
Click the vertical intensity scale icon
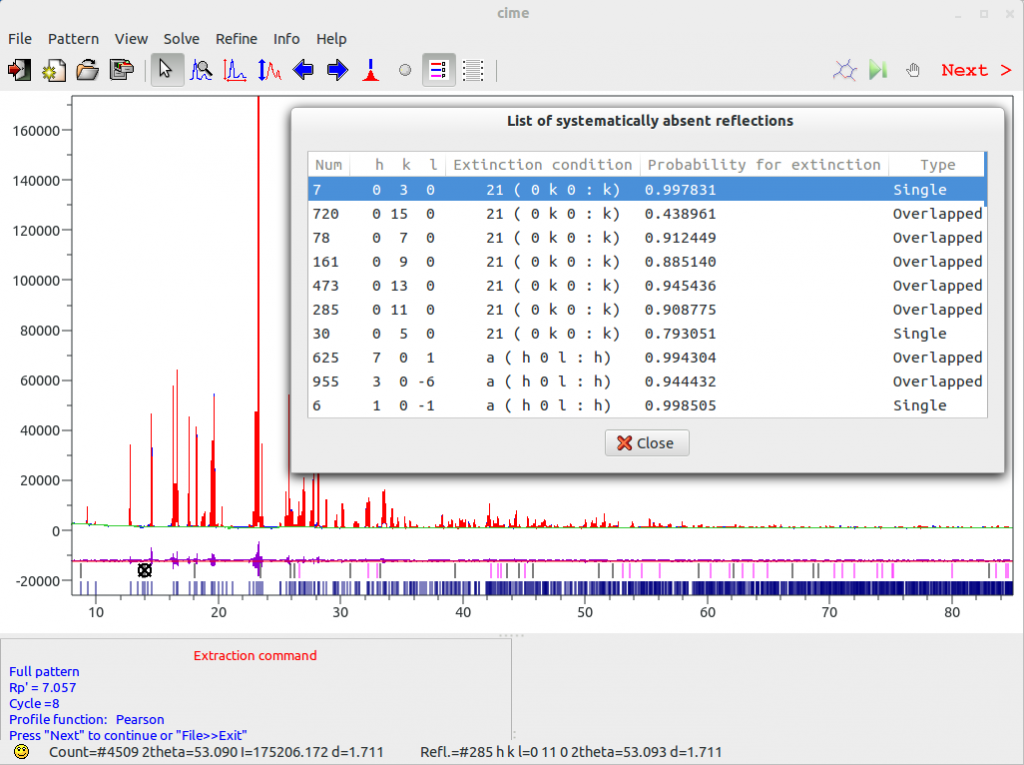269,70
